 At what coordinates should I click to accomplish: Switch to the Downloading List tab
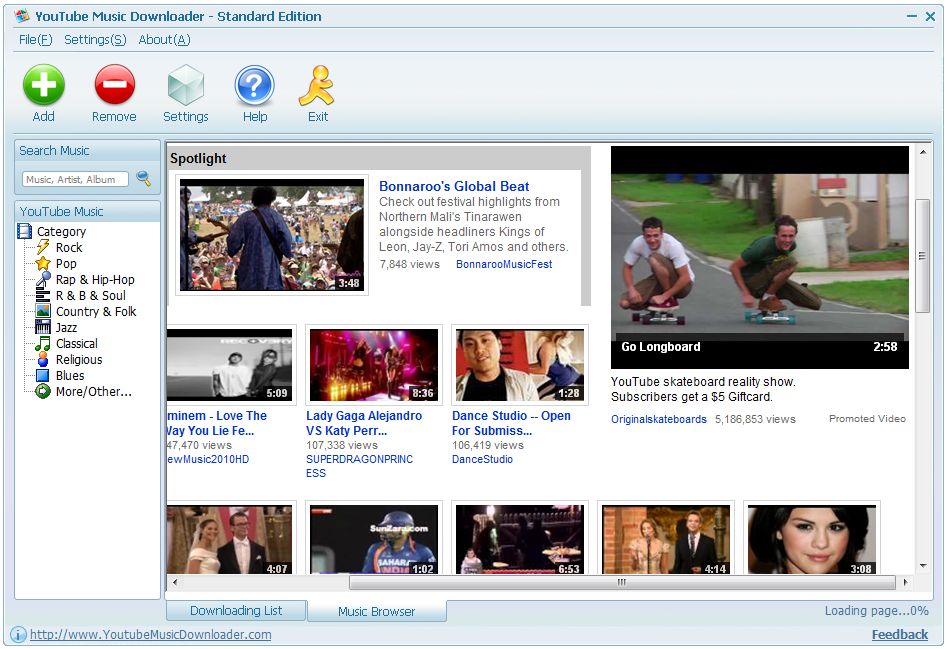coord(236,610)
